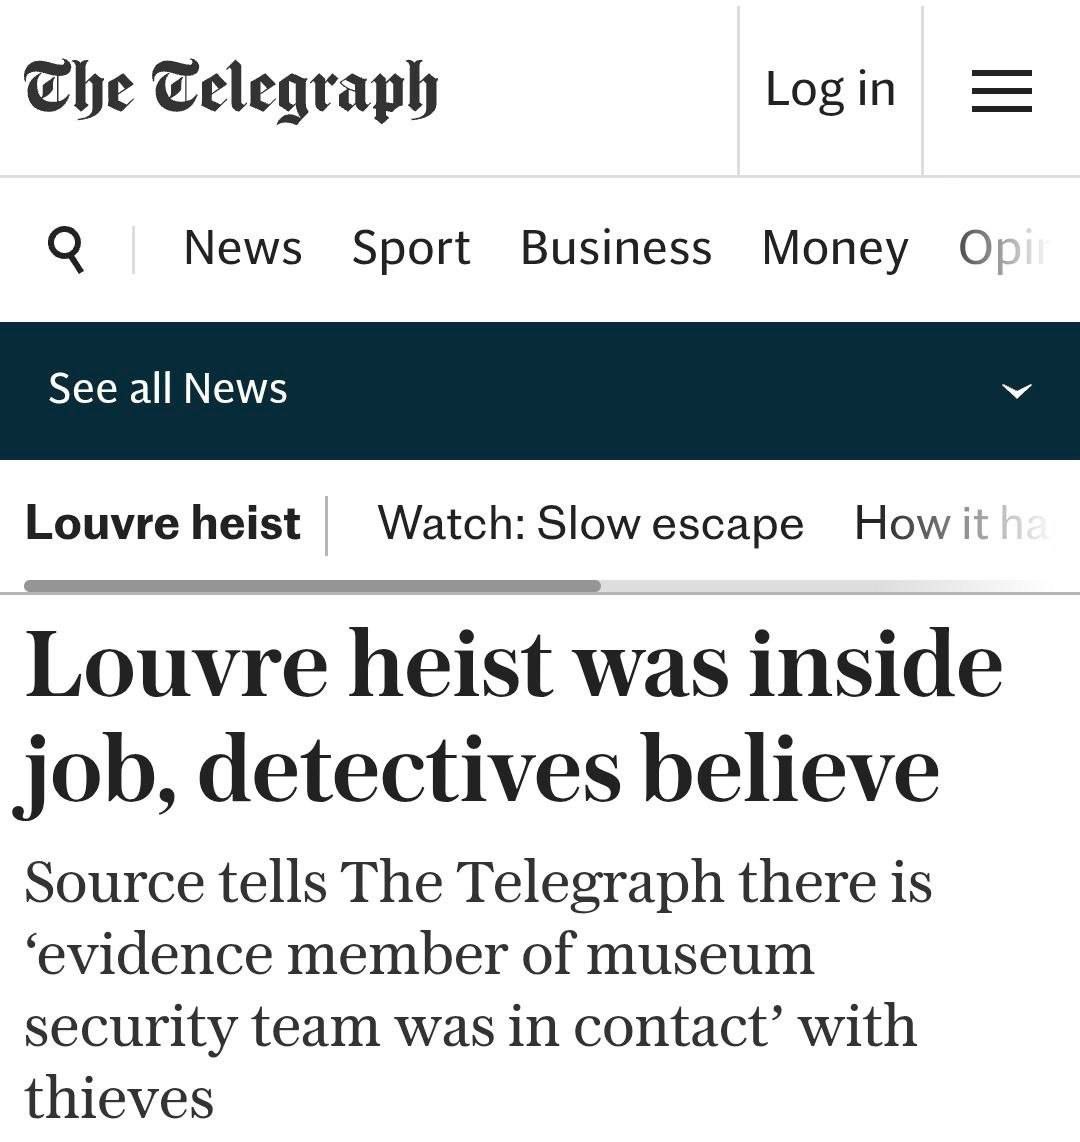The image size is (1080, 1142).
Task: Expand the See all News chevron
Action: click(x=1016, y=390)
